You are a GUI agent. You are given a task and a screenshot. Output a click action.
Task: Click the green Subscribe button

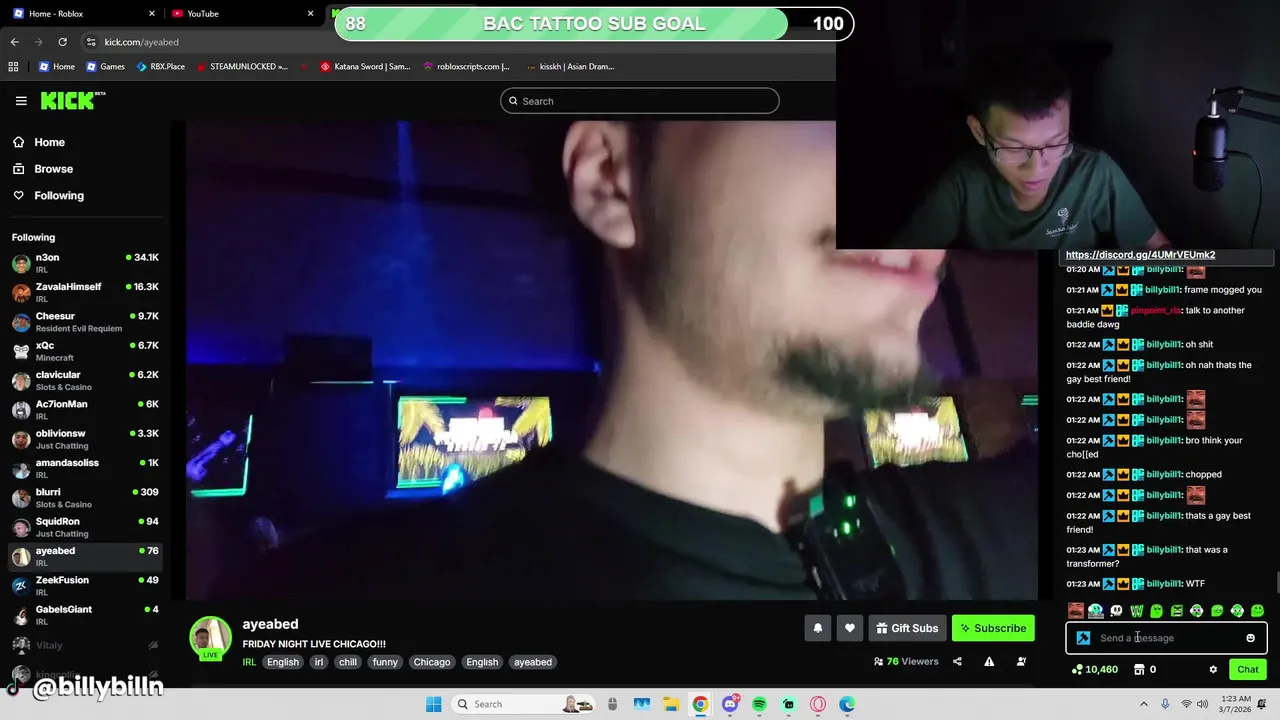click(993, 628)
